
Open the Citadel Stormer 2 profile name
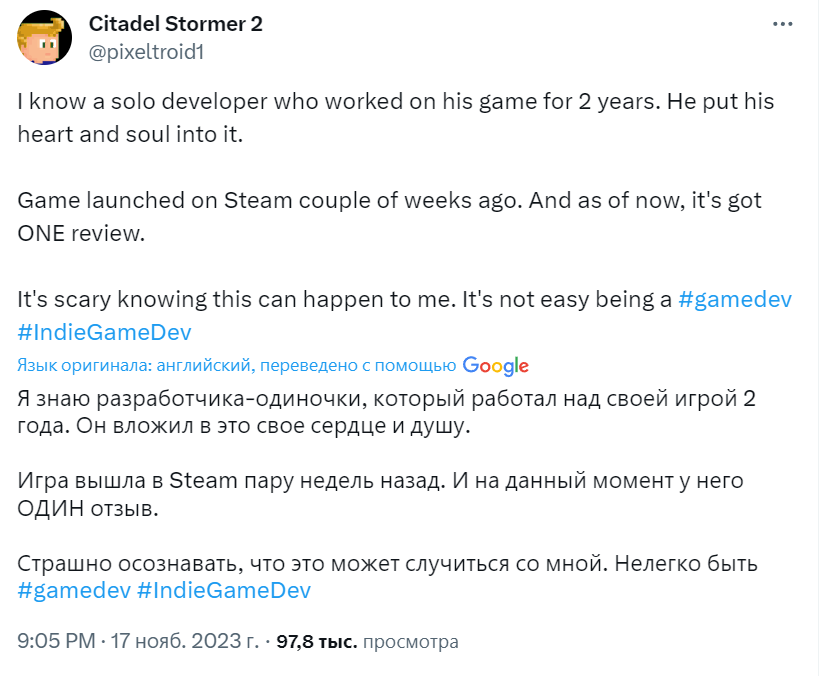(176, 25)
